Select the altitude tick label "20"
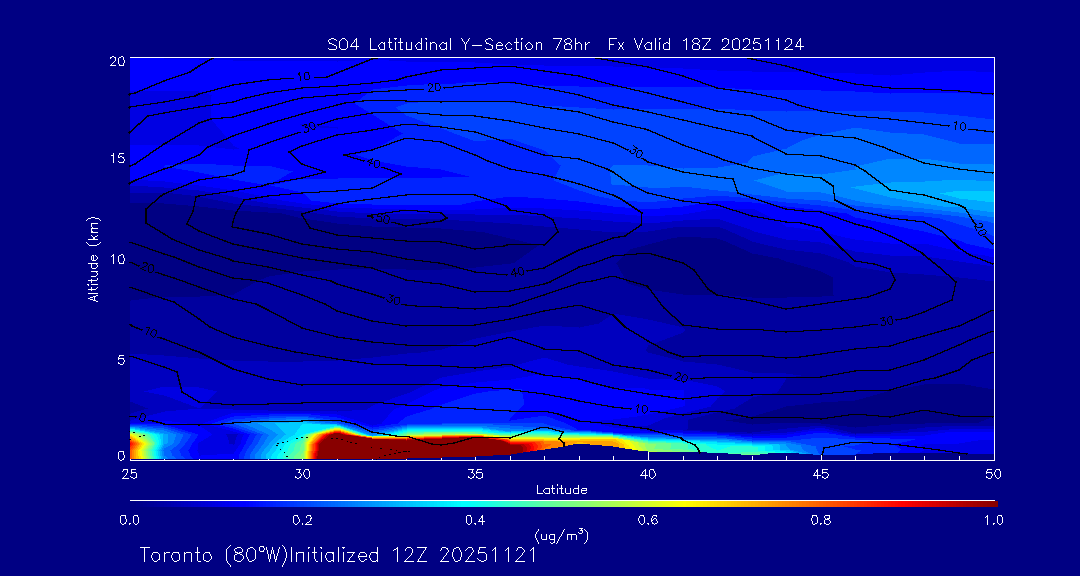The image size is (1080, 576). coord(117,61)
